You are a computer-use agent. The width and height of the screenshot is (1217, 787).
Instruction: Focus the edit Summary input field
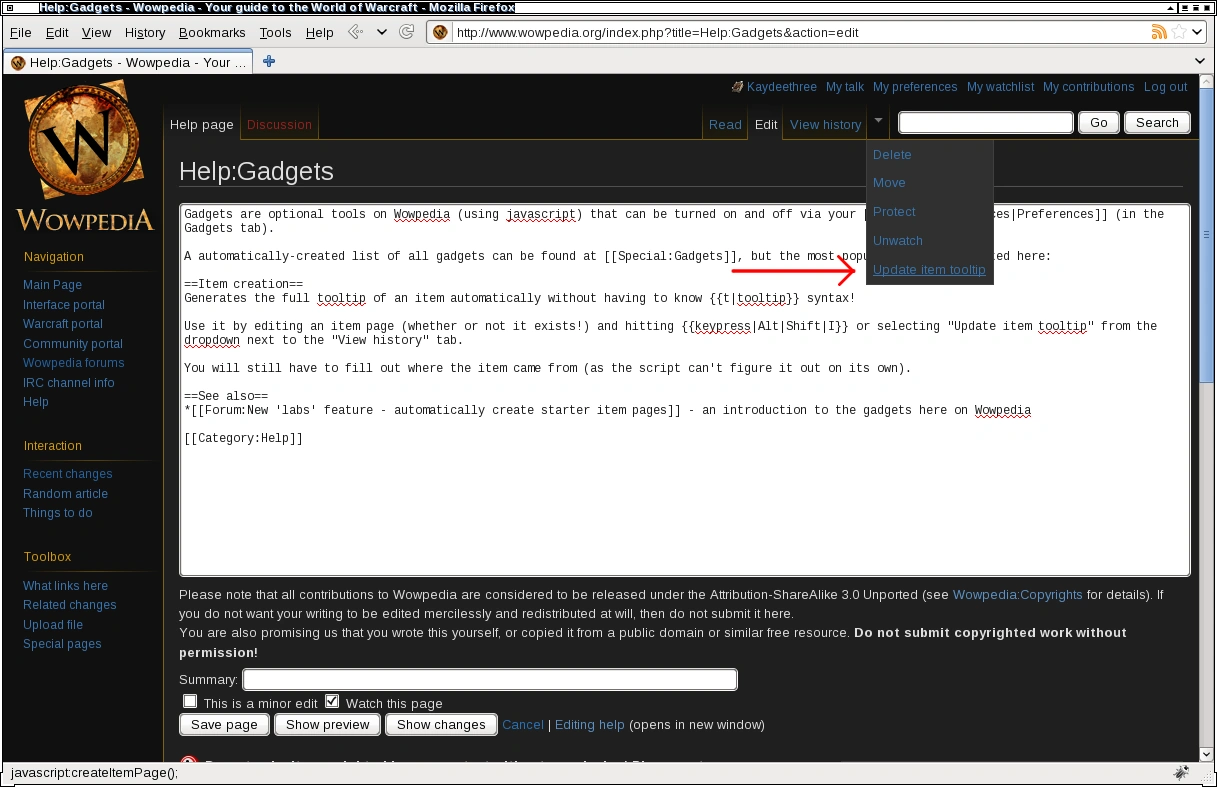click(490, 679)
